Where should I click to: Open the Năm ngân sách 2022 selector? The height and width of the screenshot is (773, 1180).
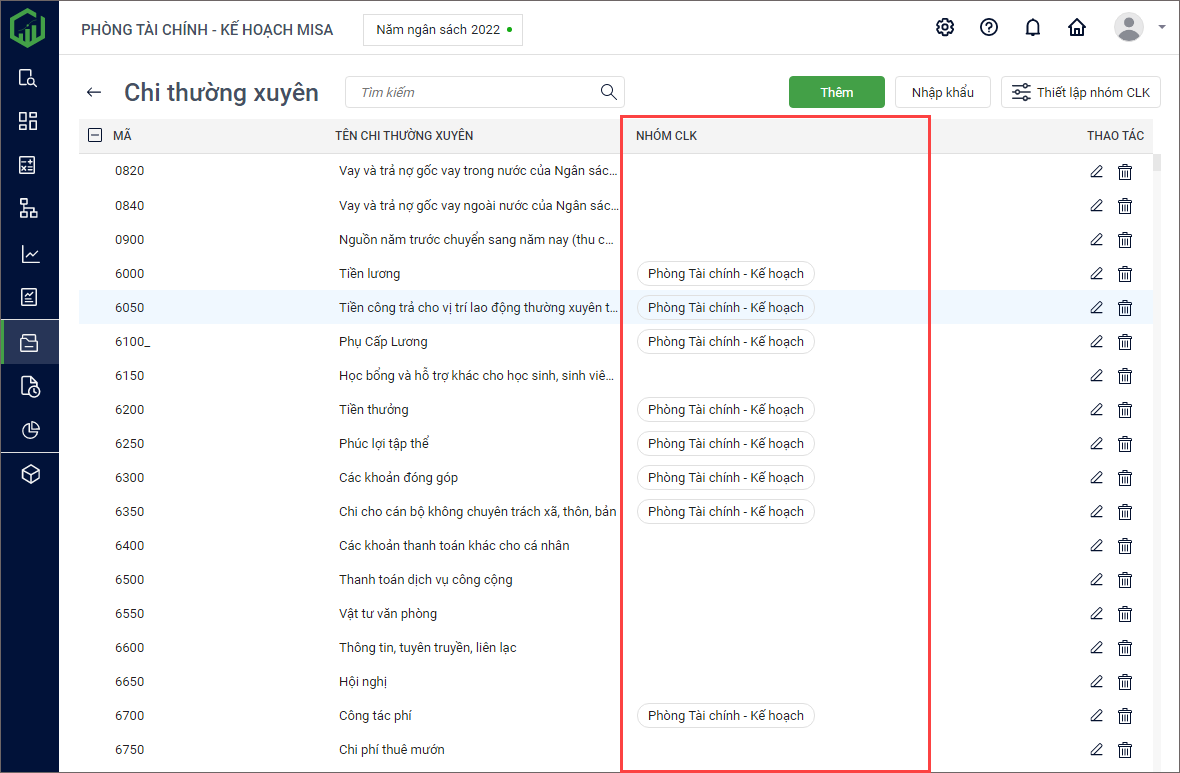click(x=442, y=30)
